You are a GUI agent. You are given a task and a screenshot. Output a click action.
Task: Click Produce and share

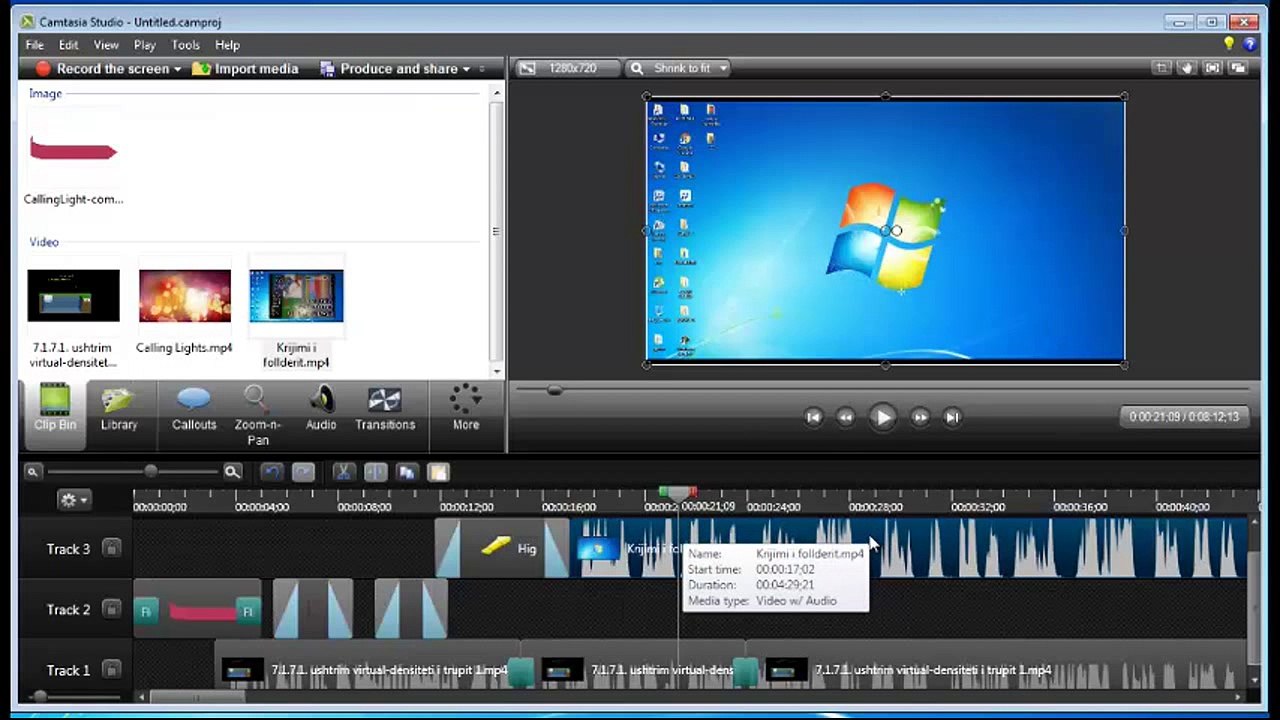point(389,69)
